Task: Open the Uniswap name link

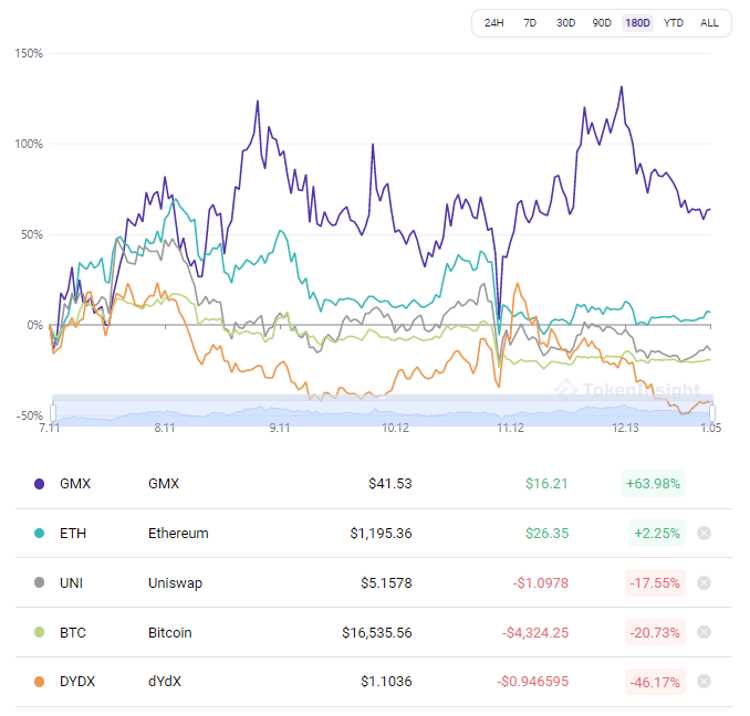Action: click(x=175, y=582)
